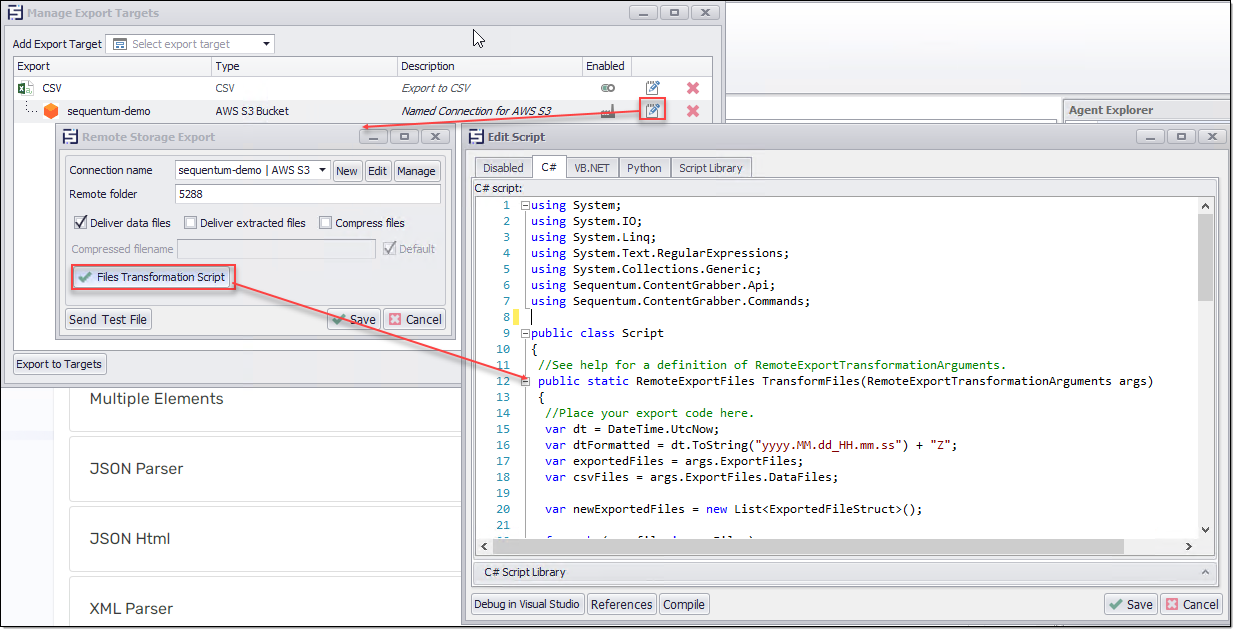Delete the CSV export target
This screenshot has width=1236, height=632.
(692, 88)
